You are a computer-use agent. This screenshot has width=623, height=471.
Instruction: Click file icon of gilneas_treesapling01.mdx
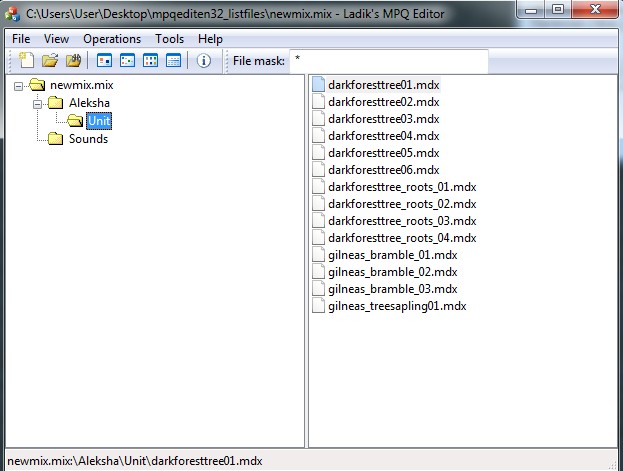click(x=318, y=306)
